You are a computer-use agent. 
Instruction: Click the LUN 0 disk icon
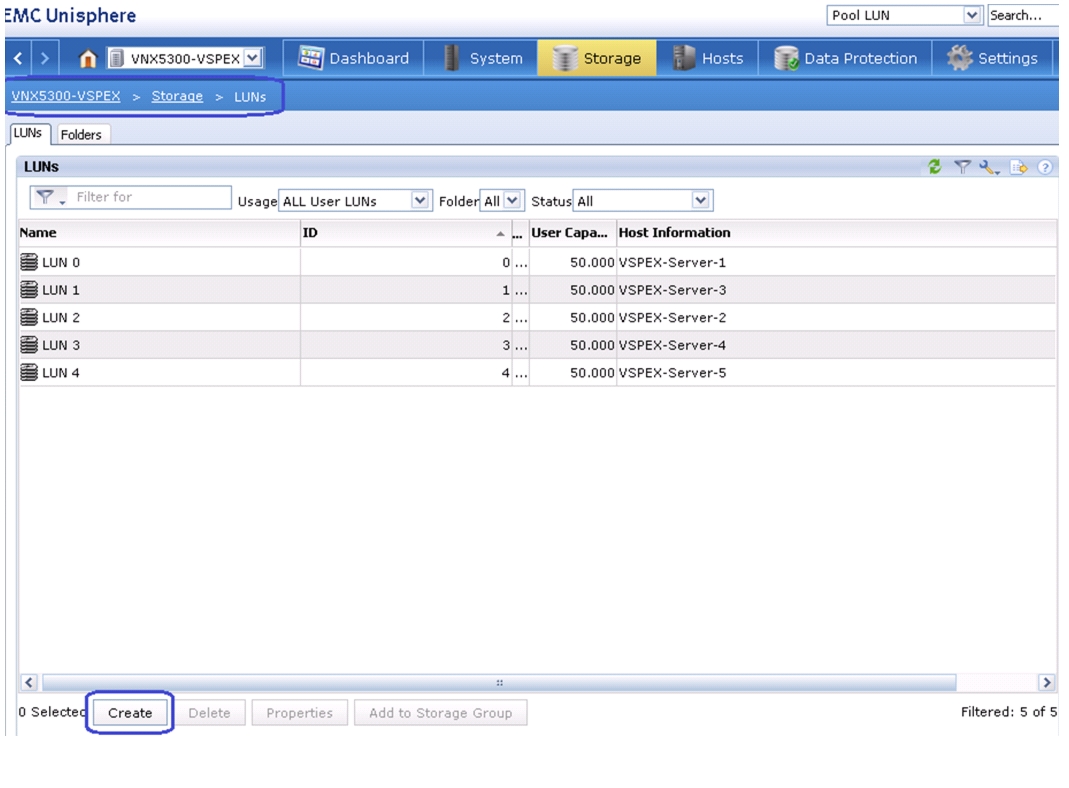(x=29, y=262)
